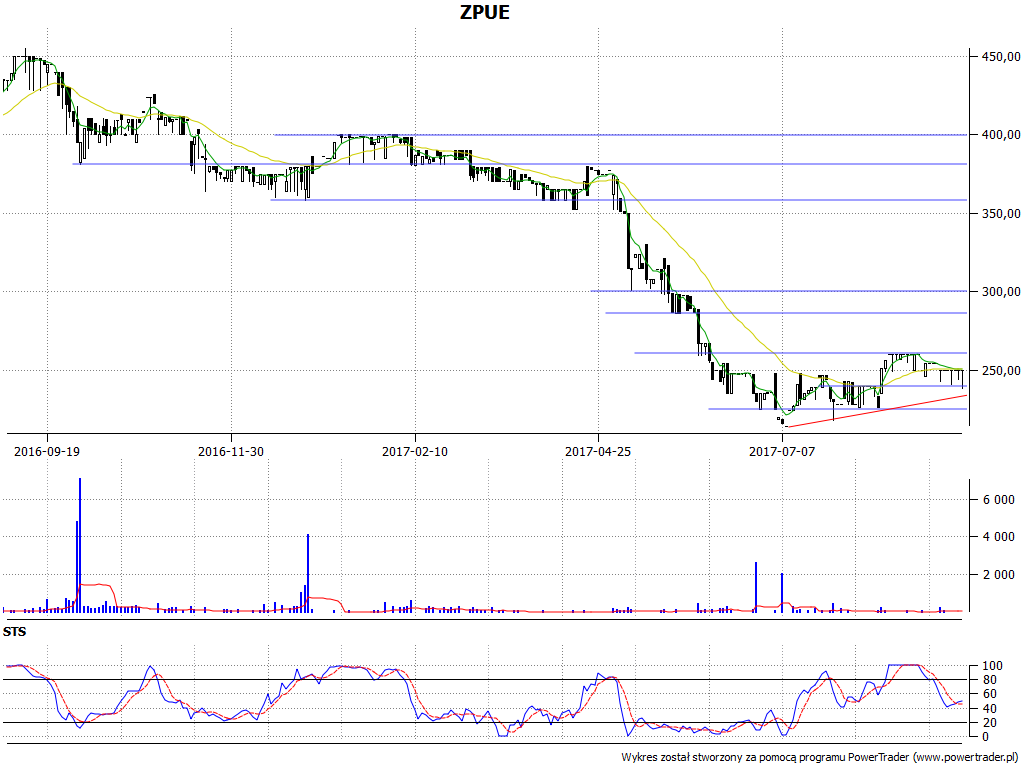This screenshot has width=1024, height=768.
Task: Select the 2016-09-19 date label
Action: pyautogui.click(x=47, y=451)
